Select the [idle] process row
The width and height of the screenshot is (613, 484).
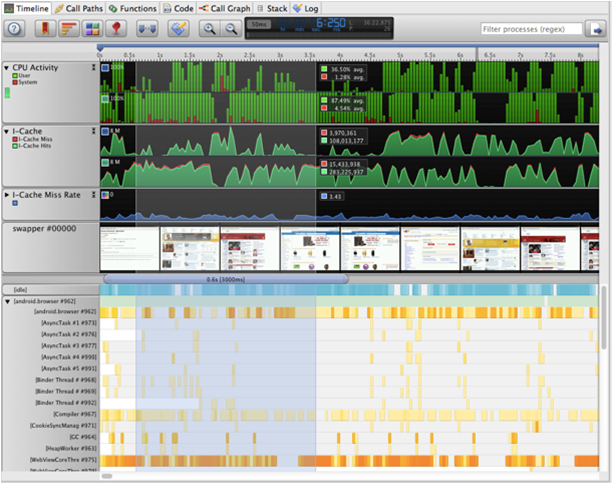click(x=51, y=290)
